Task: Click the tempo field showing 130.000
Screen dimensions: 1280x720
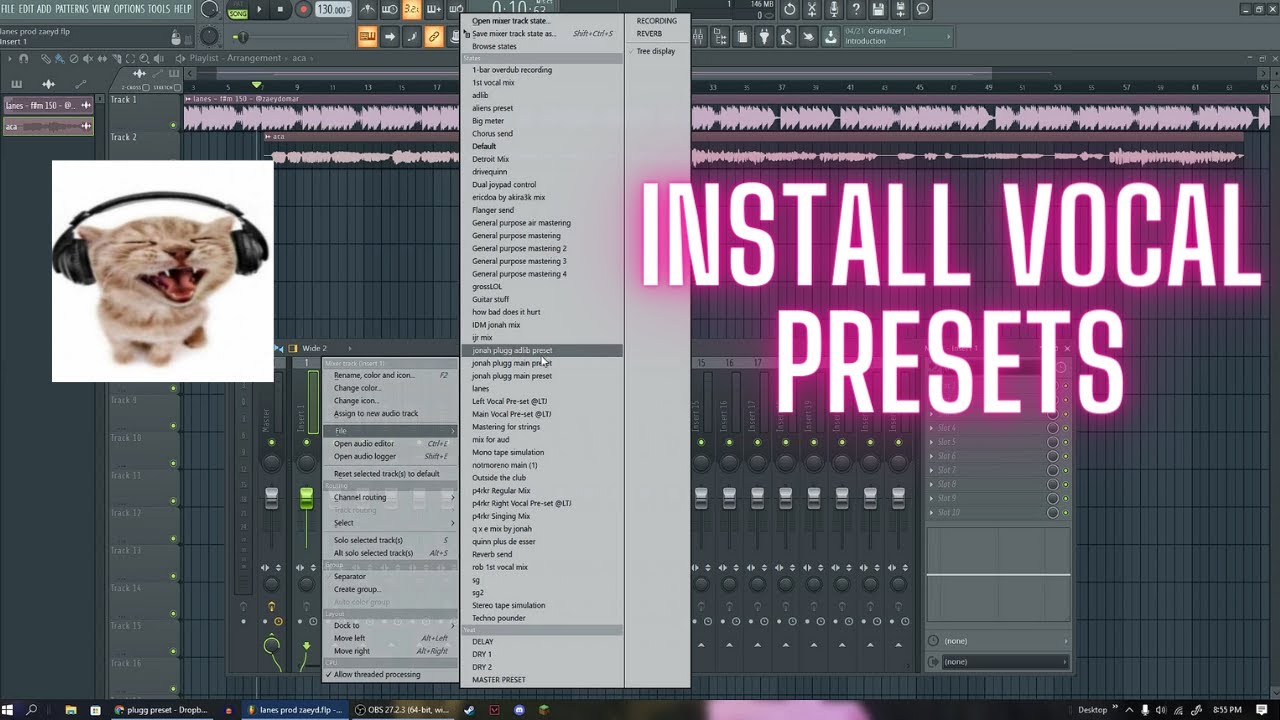Action: [332, 10]
